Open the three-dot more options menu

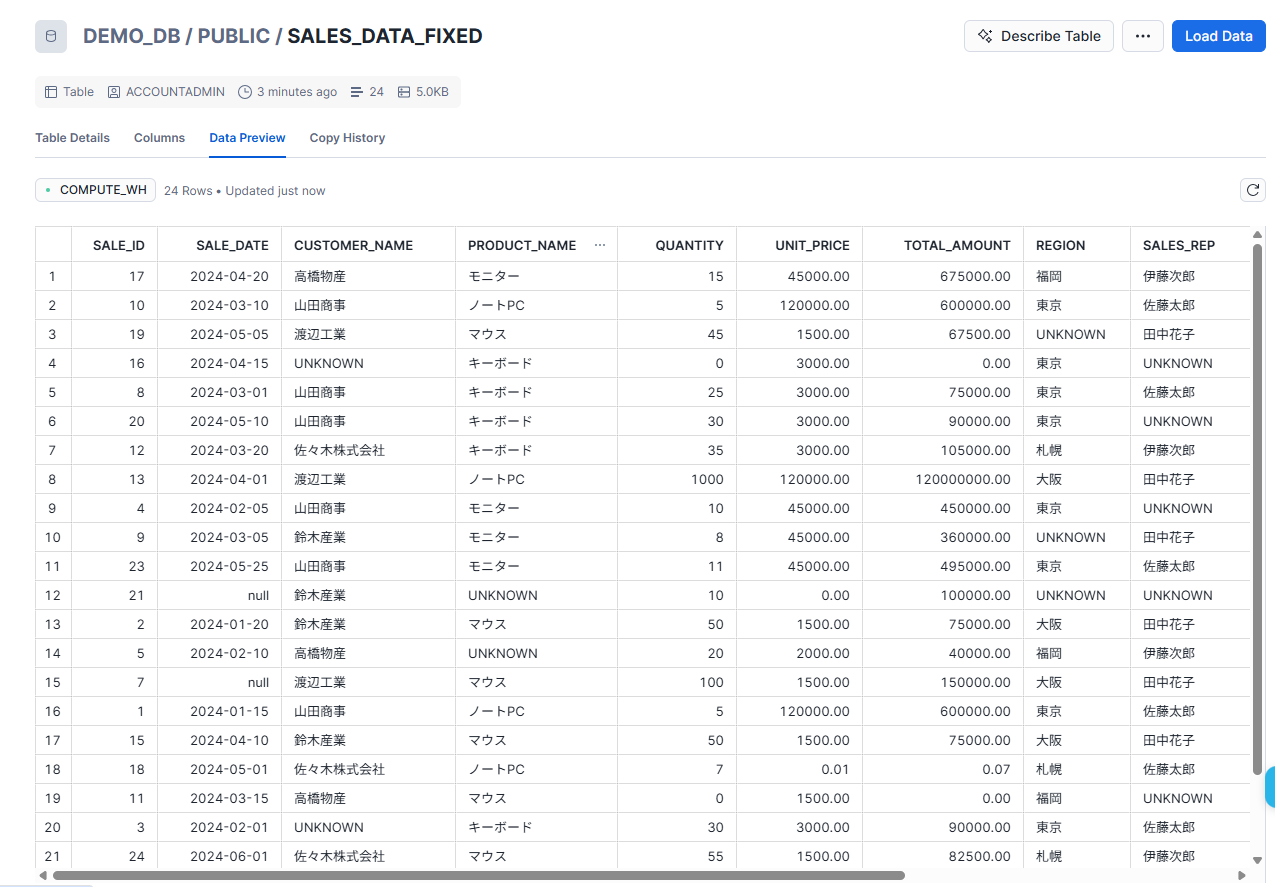pos(1143,36)
